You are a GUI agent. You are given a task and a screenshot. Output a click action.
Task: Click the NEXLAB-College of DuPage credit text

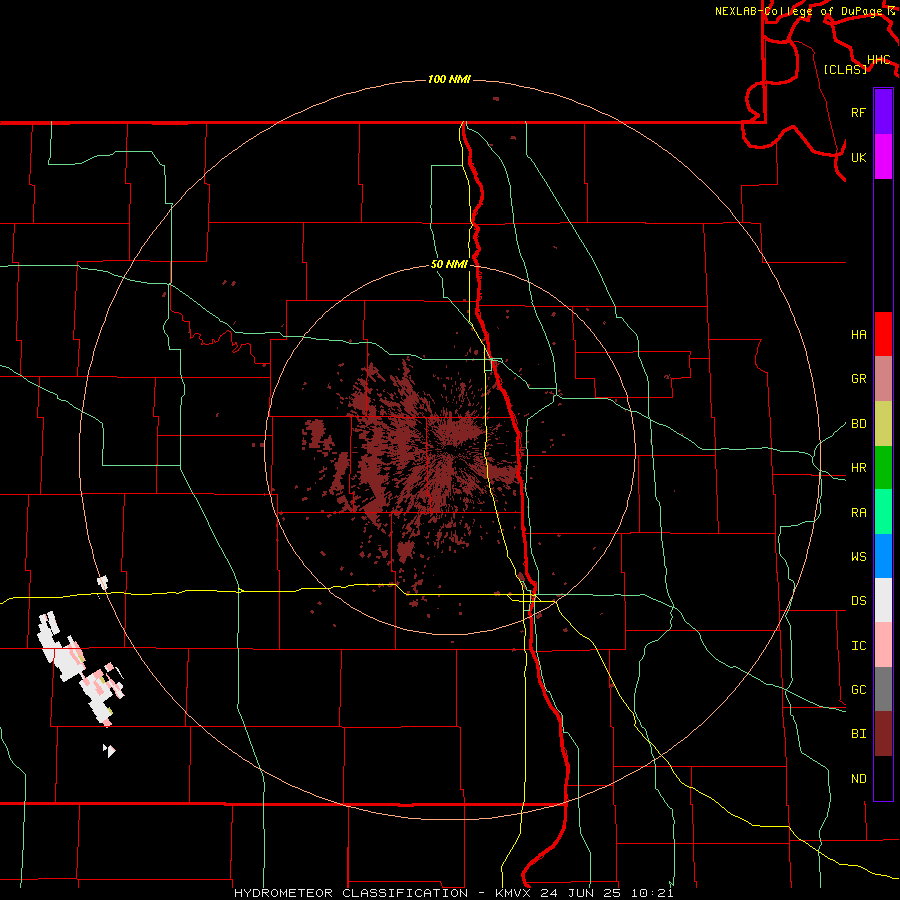[800, 11]
